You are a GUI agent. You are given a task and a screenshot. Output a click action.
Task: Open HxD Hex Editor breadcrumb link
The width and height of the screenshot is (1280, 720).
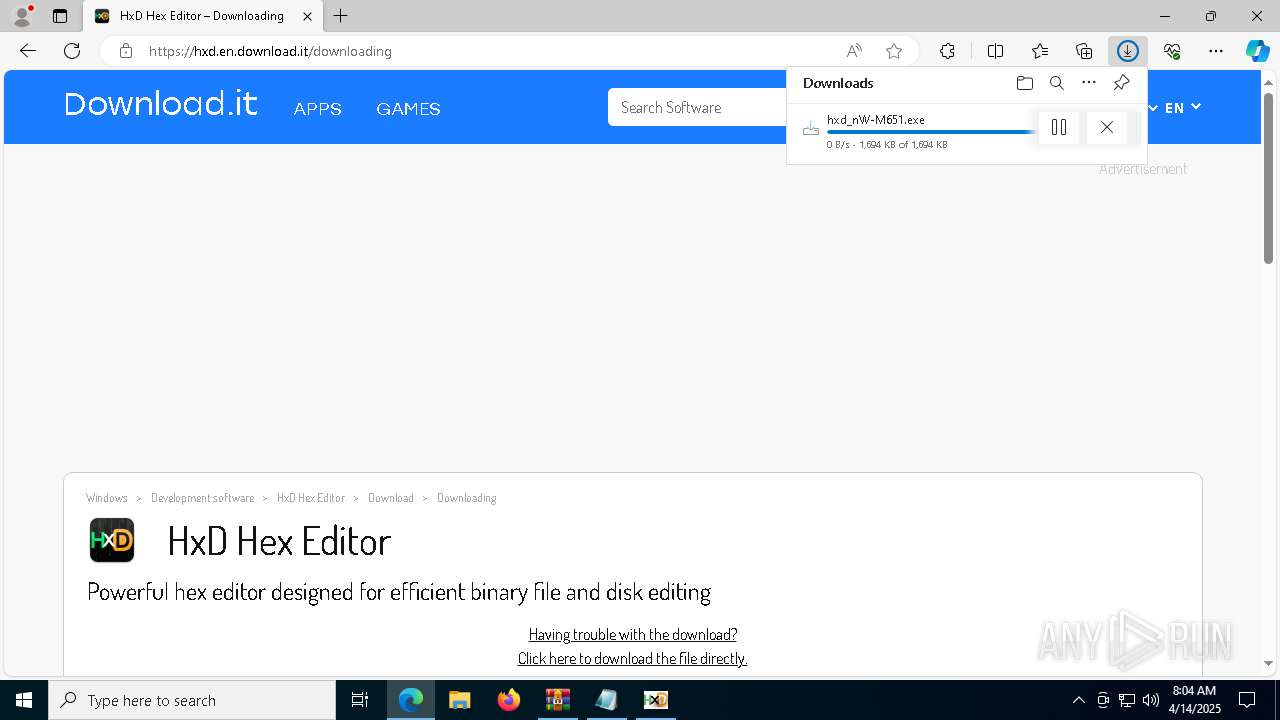click(311, 498)
